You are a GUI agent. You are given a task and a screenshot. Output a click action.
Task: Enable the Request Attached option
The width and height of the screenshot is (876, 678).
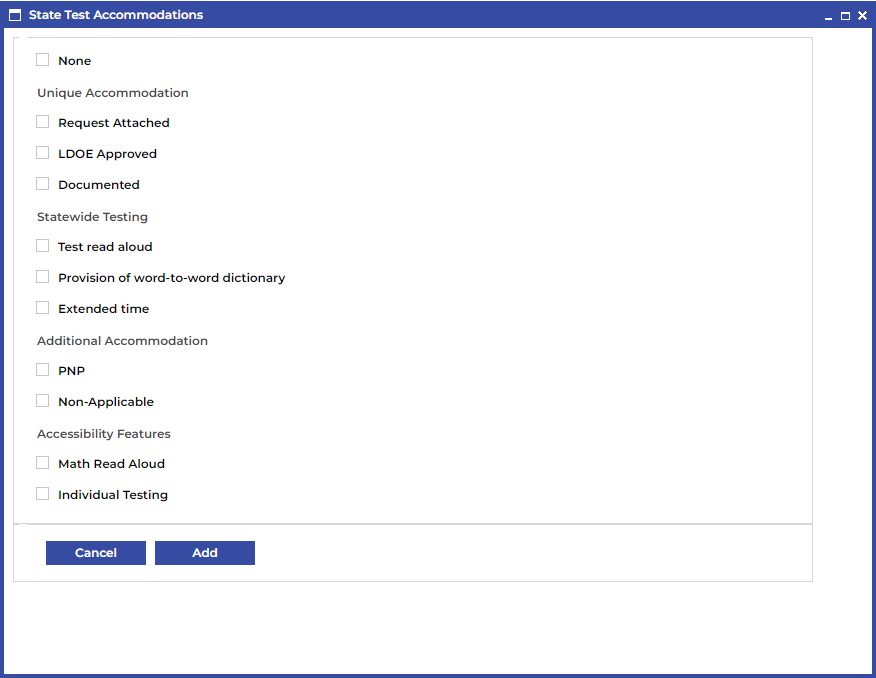[x=43, y=122]
